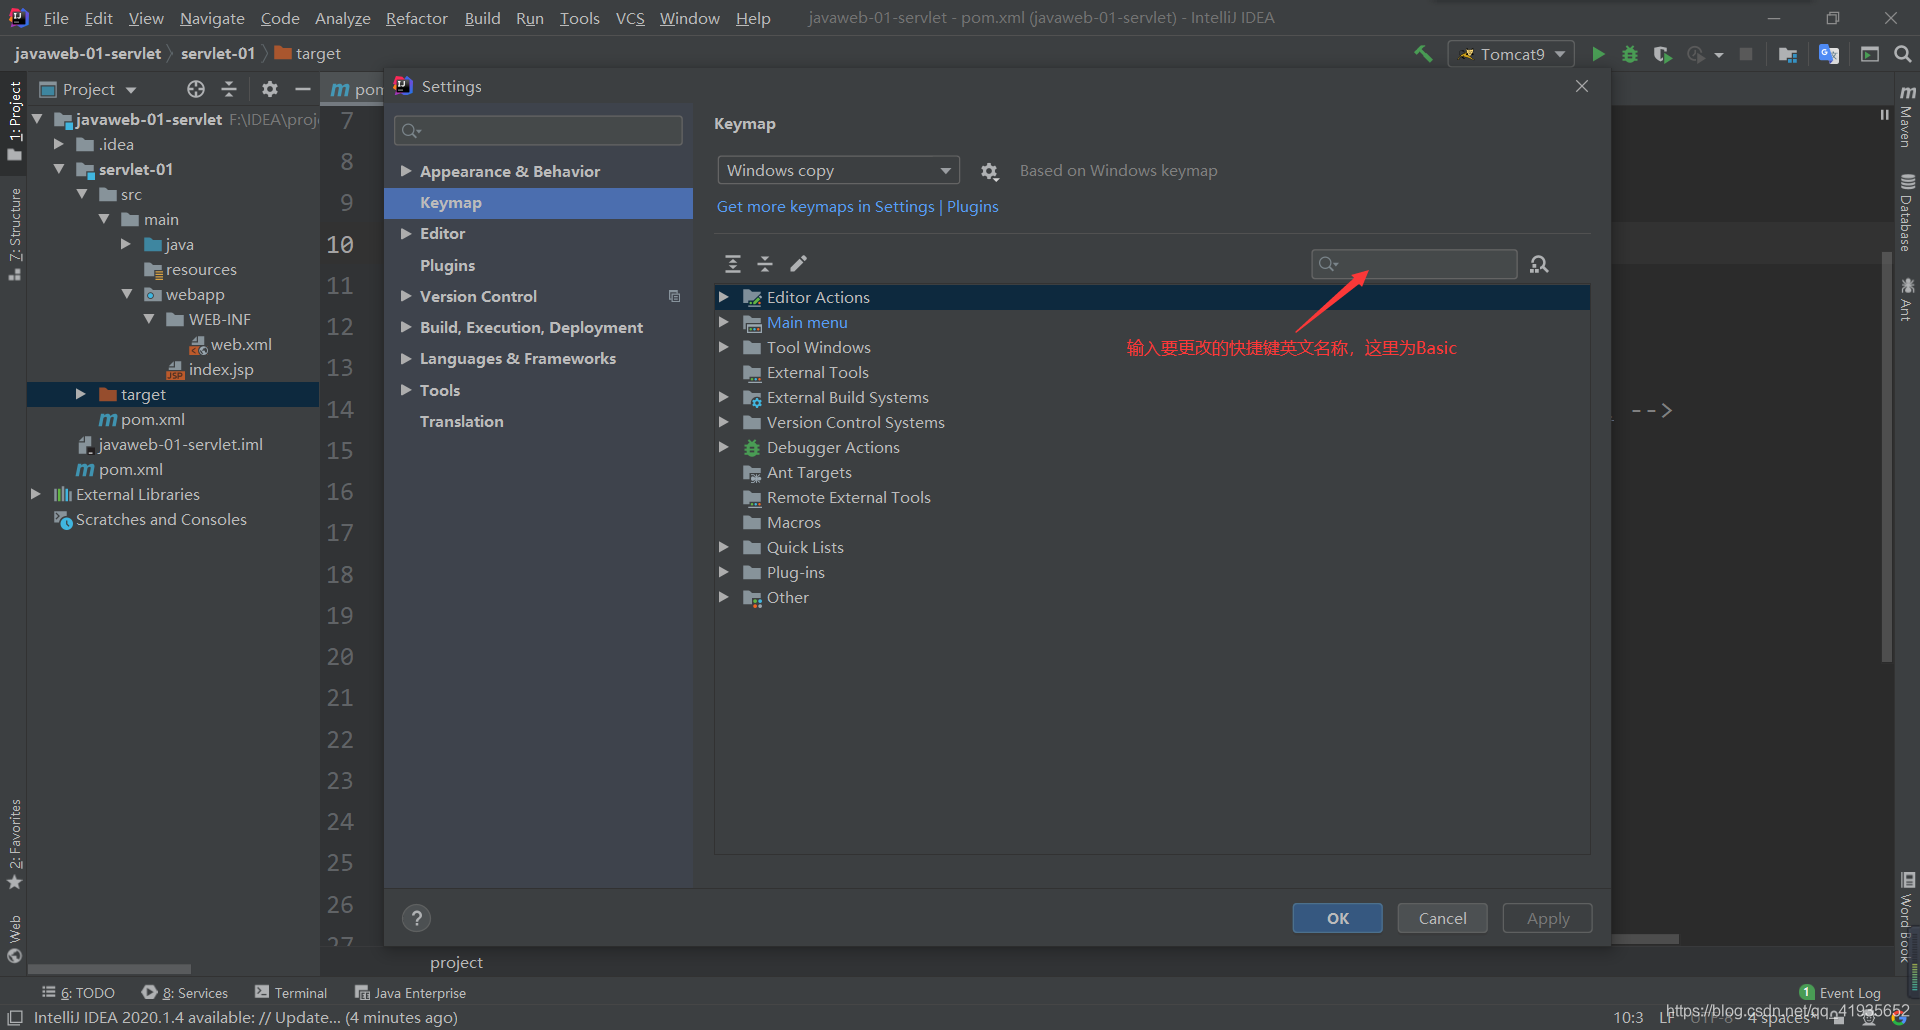Screen dimensions: 1920x1030
Task: Expand Build, Execution, Deployment section
Action: [x=406, y=327]
